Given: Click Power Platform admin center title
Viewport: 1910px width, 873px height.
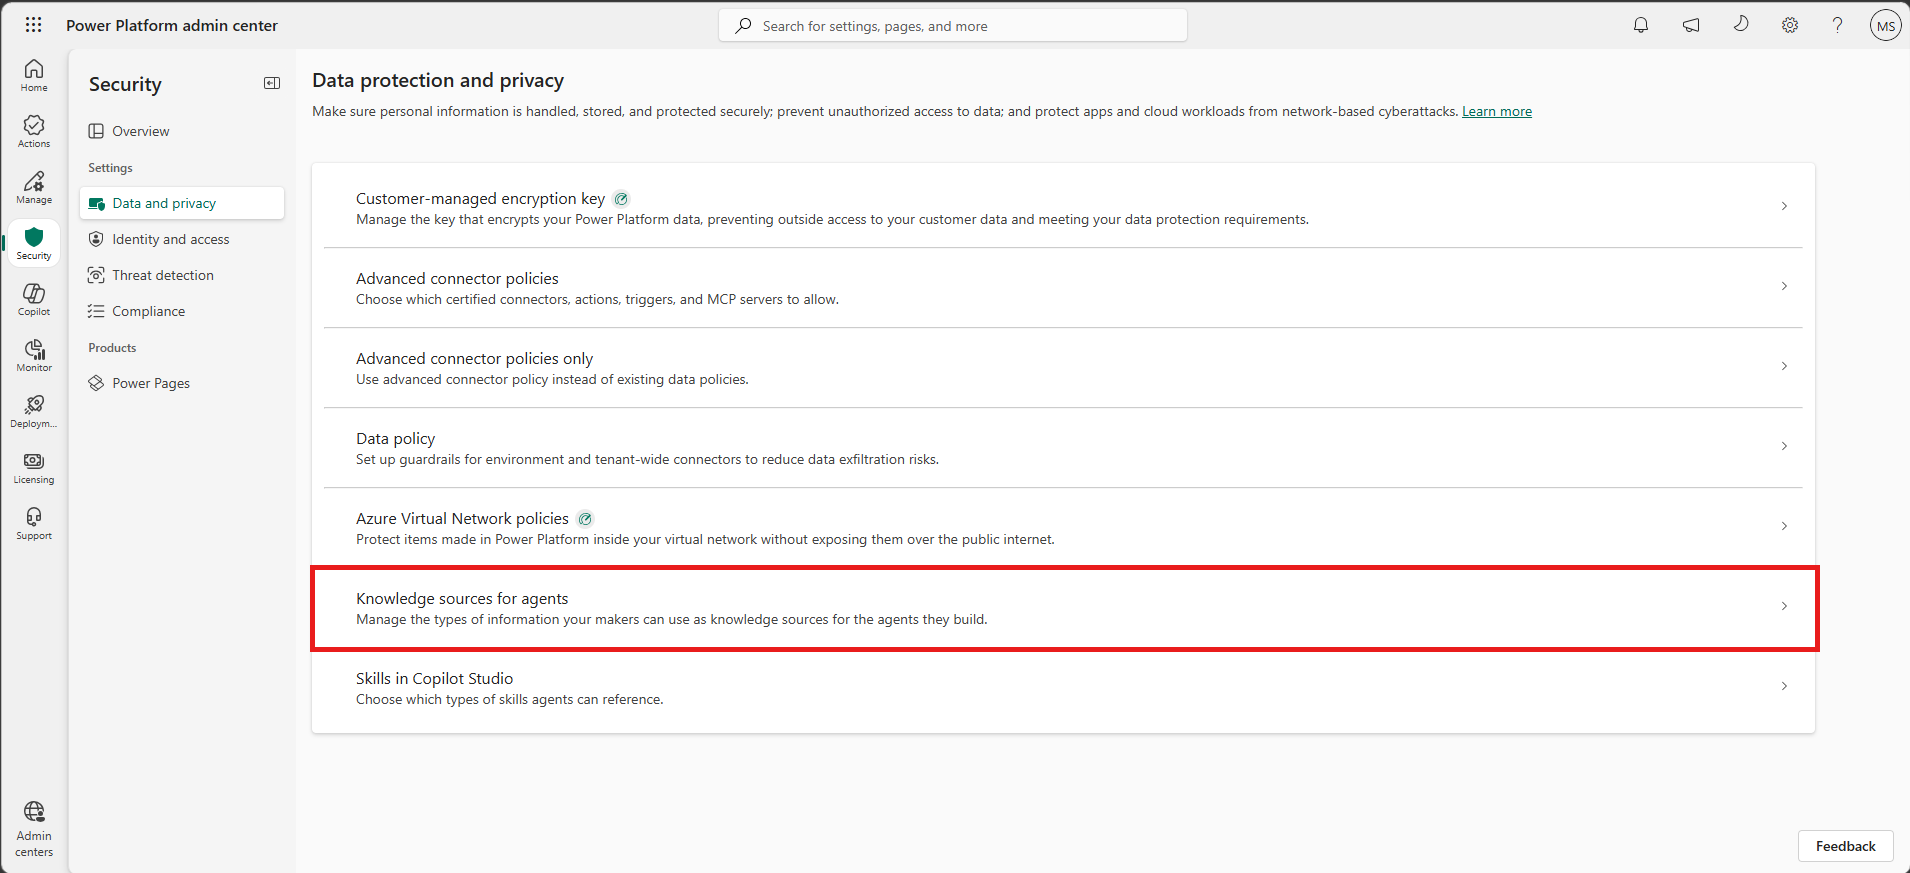Looking at the screenshot, I should pos(172,25).
